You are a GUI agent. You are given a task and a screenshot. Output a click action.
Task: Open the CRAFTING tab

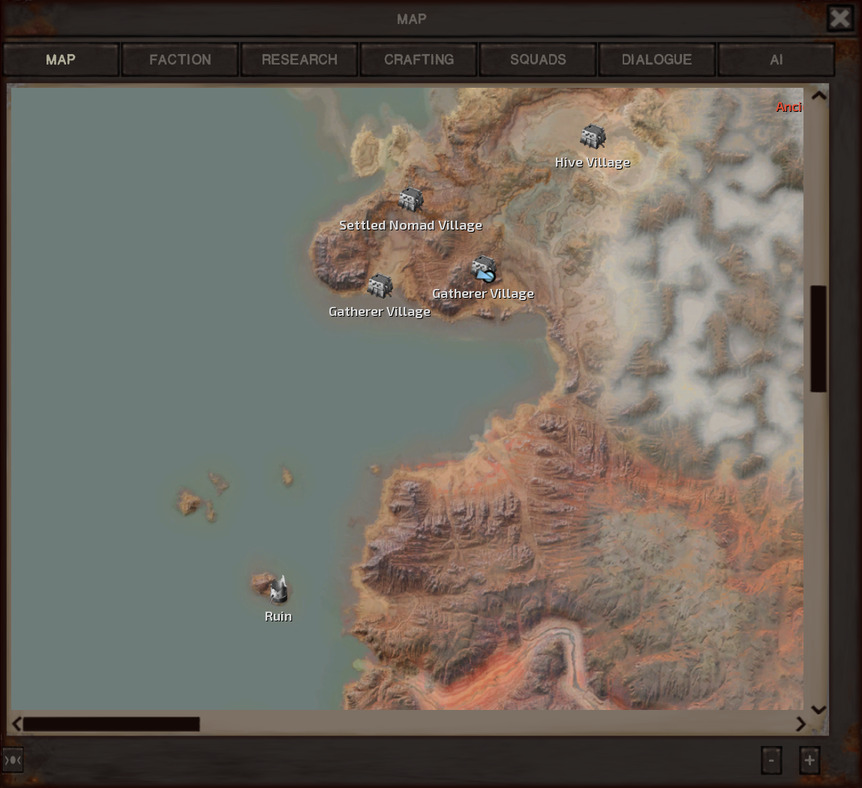[418, 59]
